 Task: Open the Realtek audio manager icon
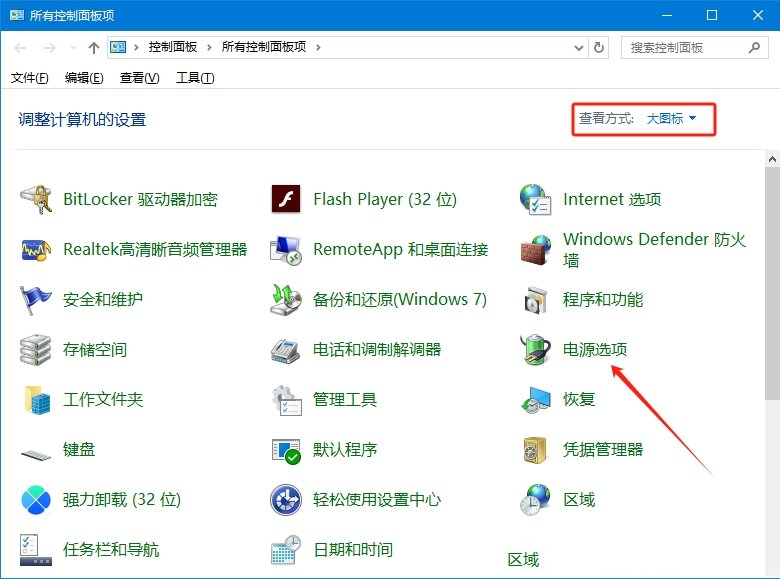(36, 250)
